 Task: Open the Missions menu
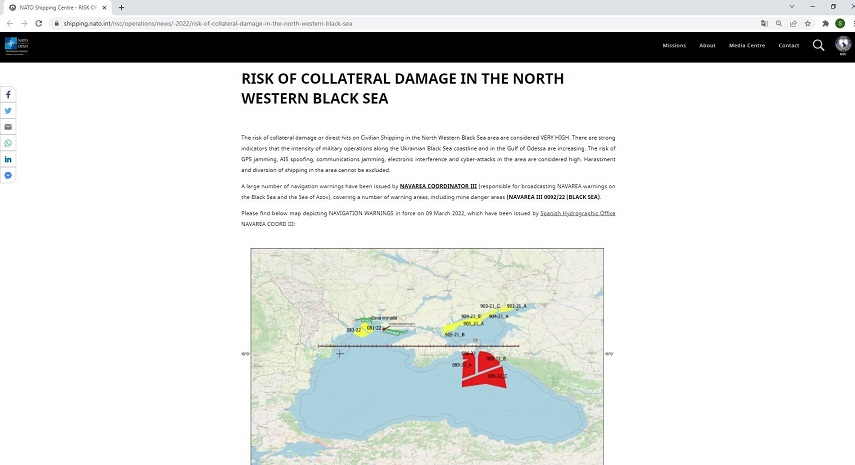[674, 45]
